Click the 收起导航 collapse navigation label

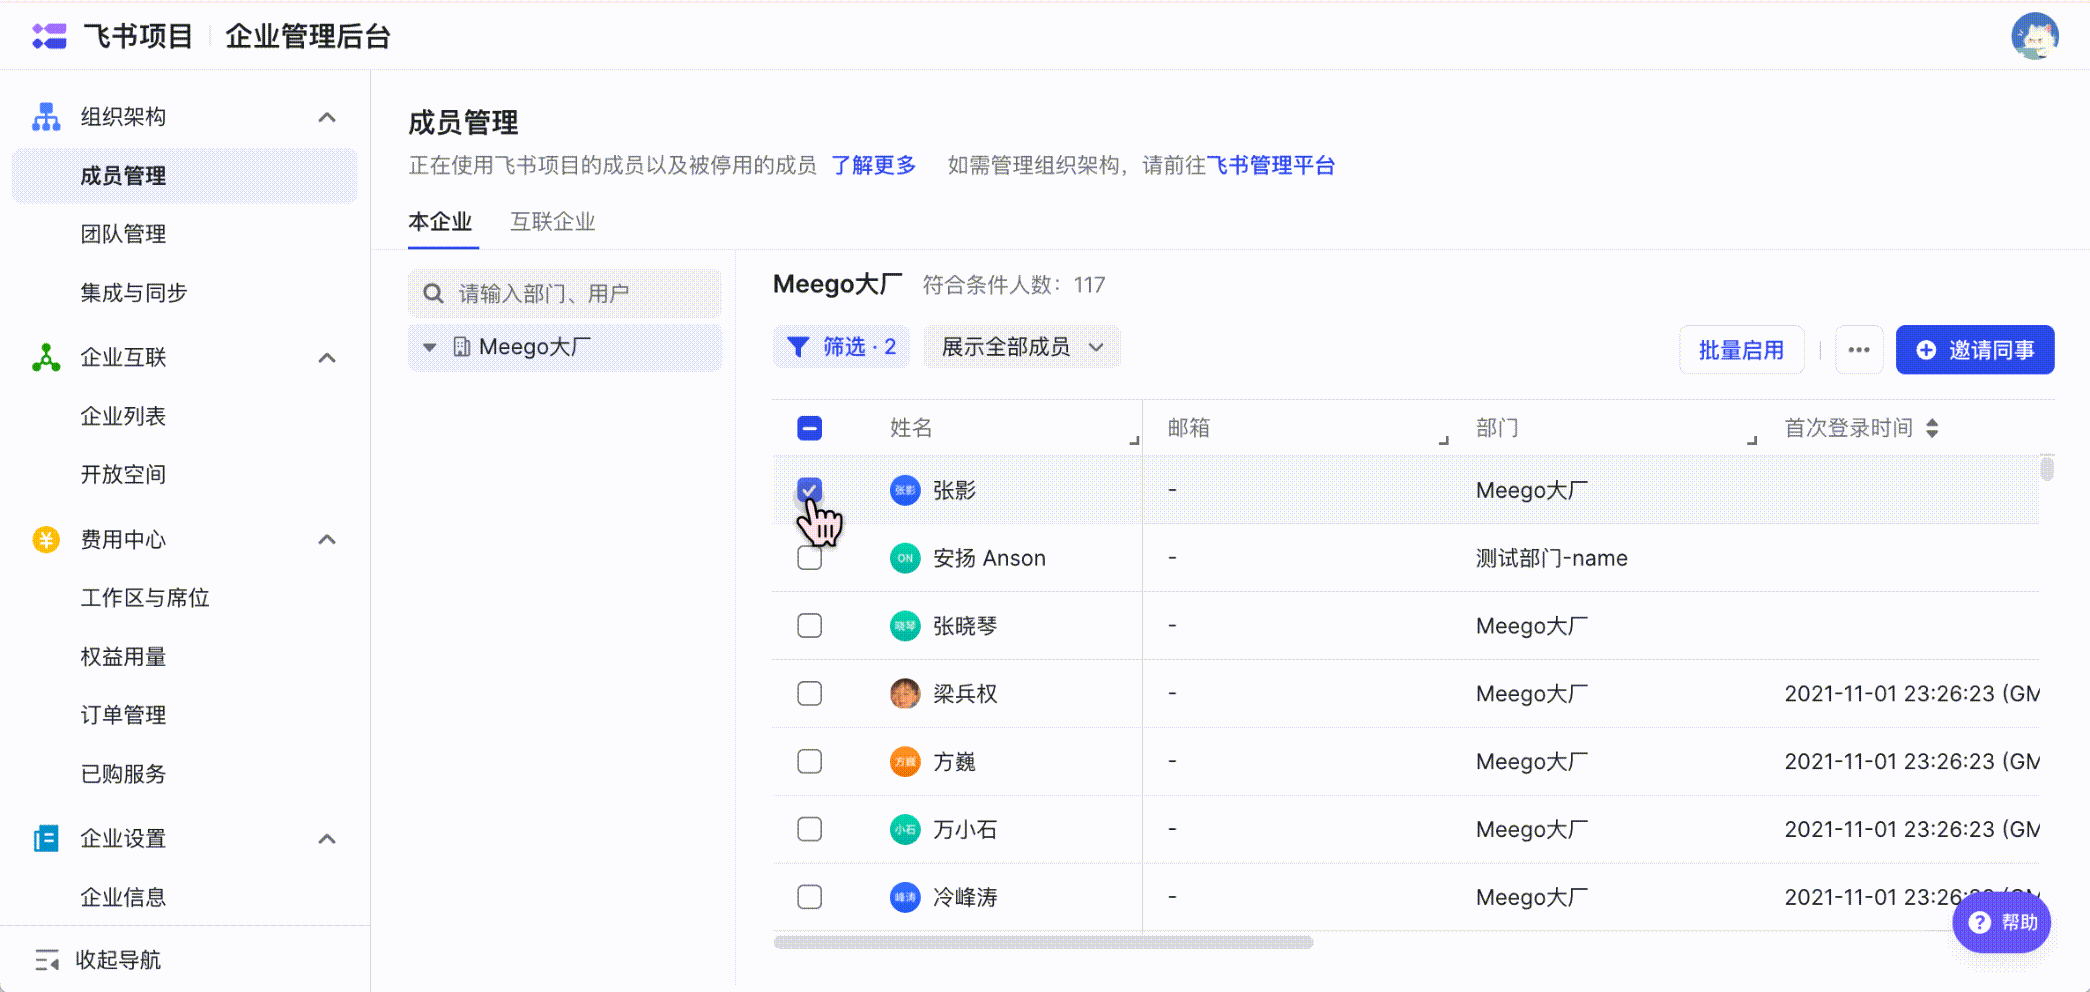point(118,960)
